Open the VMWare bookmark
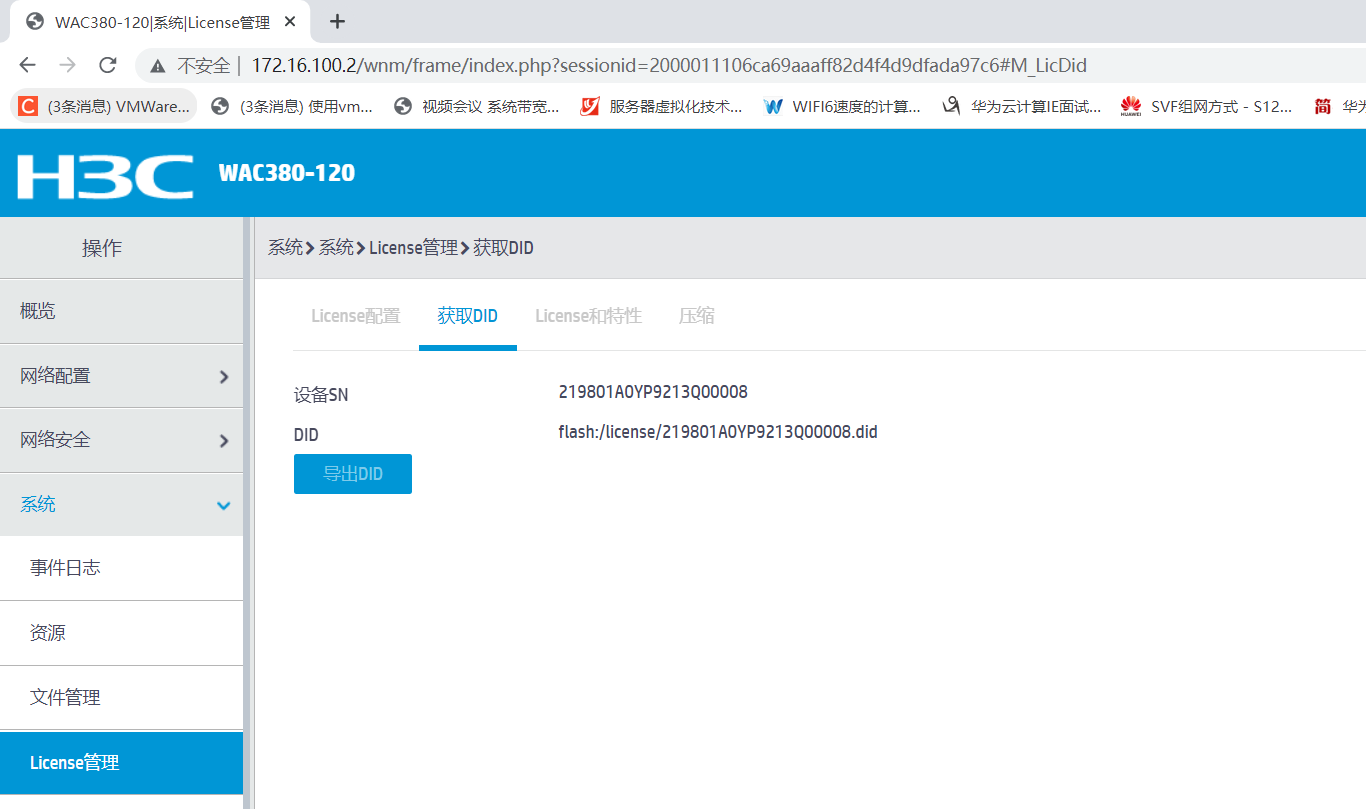 [x=104, y=106]
